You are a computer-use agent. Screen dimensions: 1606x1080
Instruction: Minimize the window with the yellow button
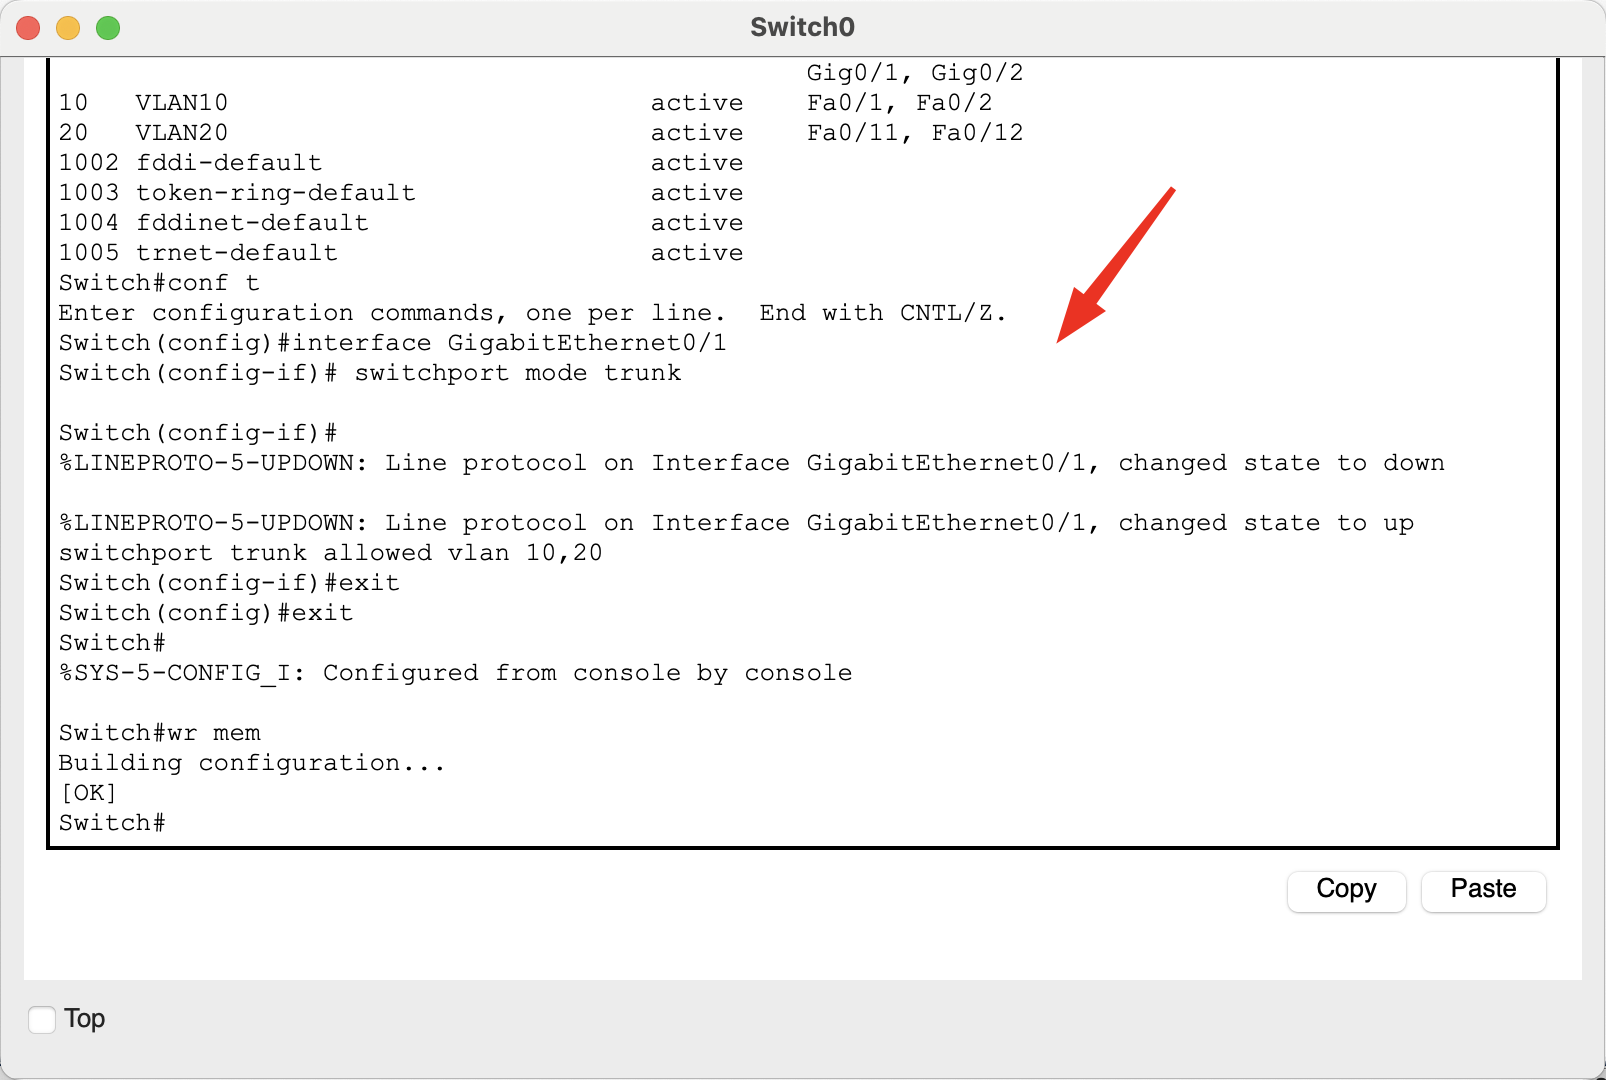click(x=68, y=28)
